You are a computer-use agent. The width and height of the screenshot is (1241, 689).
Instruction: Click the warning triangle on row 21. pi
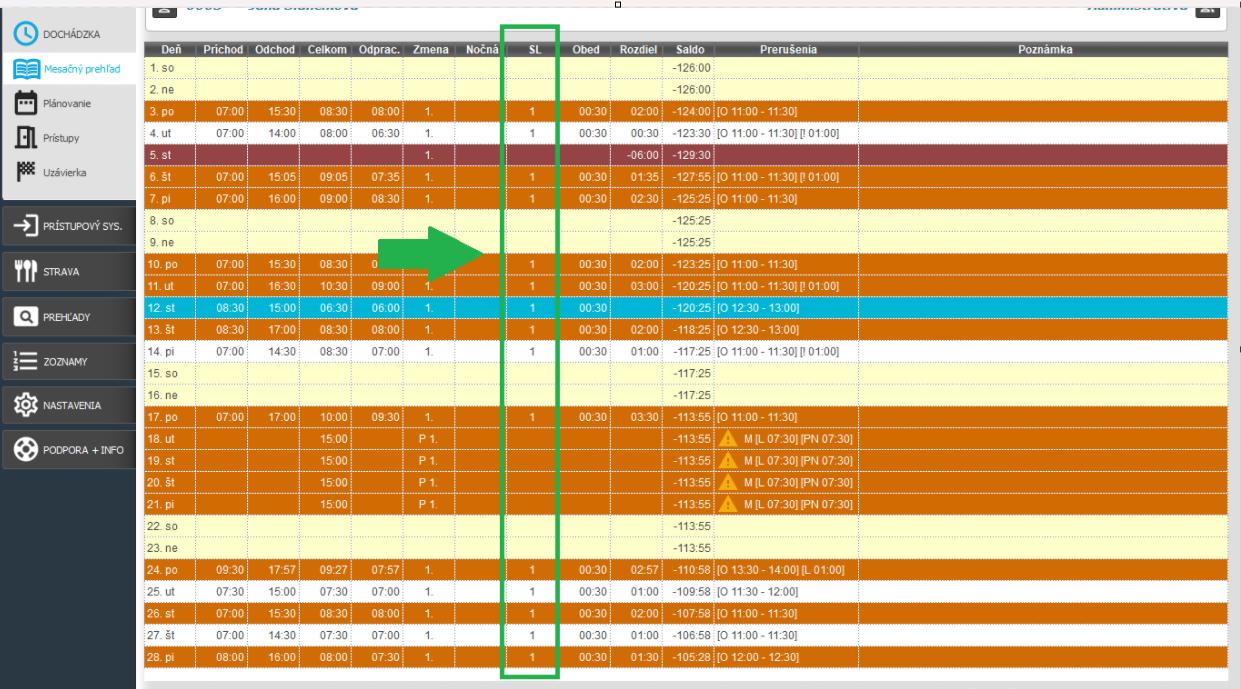pos(728,504)
